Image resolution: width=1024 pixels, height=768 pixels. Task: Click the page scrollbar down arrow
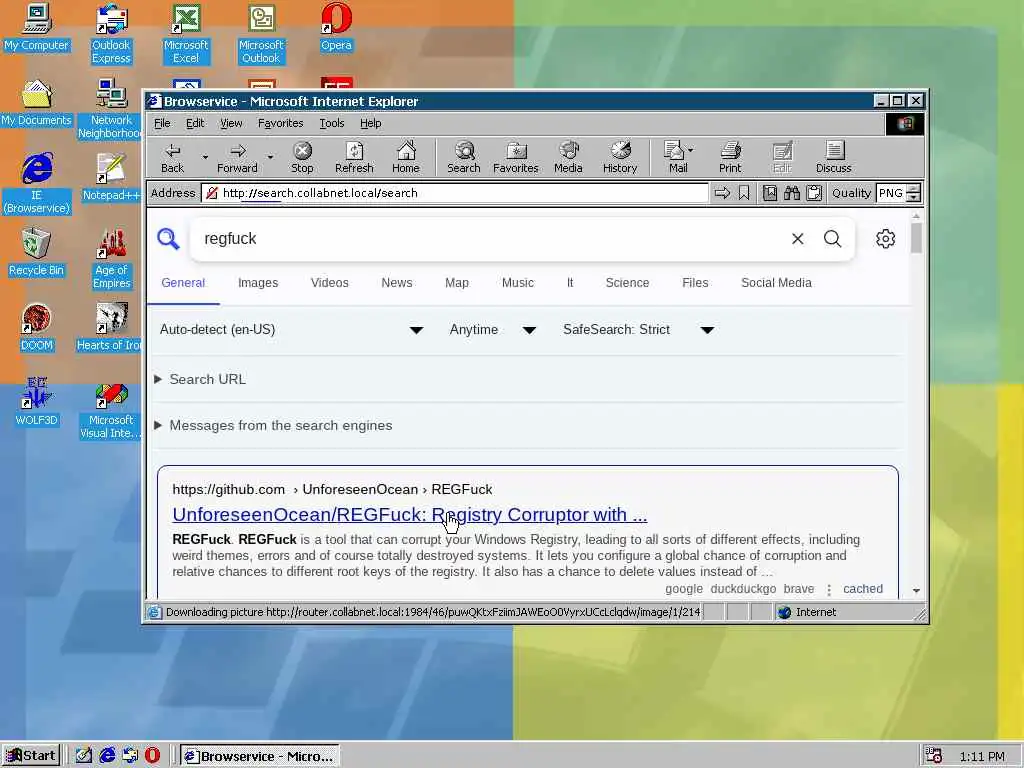coord(916,590)
